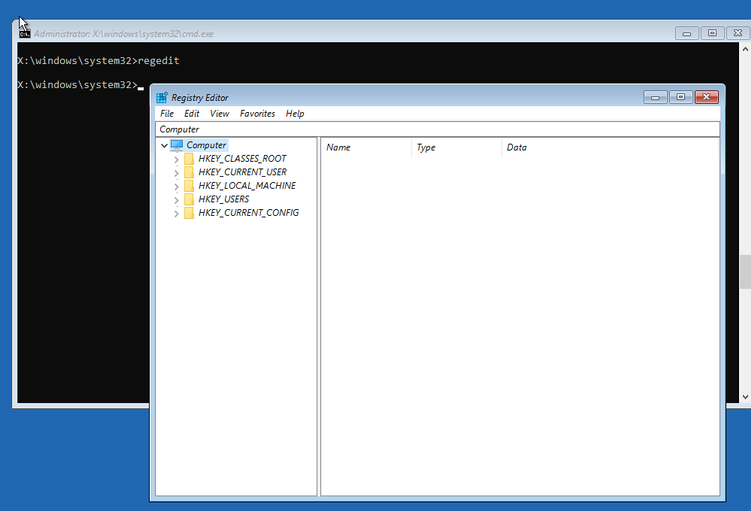Image resolution: width=751 pixels, height=511 pixels.
Task: Click the Name column header
Action: tap(366, 148)
